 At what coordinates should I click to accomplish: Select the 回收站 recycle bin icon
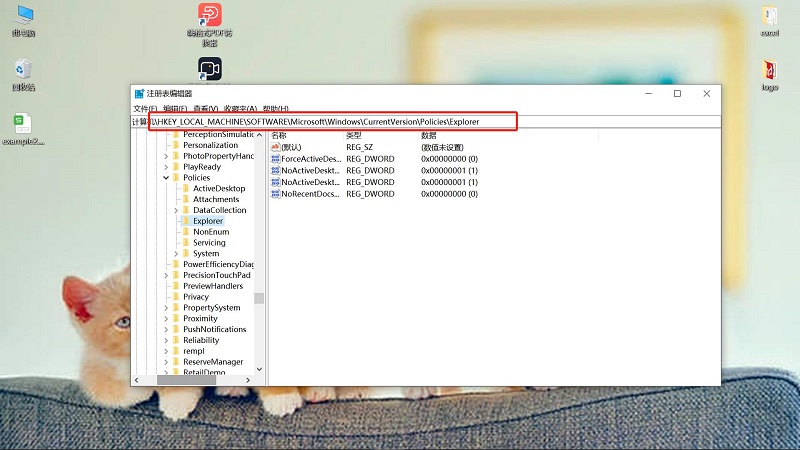click(23, 75)
